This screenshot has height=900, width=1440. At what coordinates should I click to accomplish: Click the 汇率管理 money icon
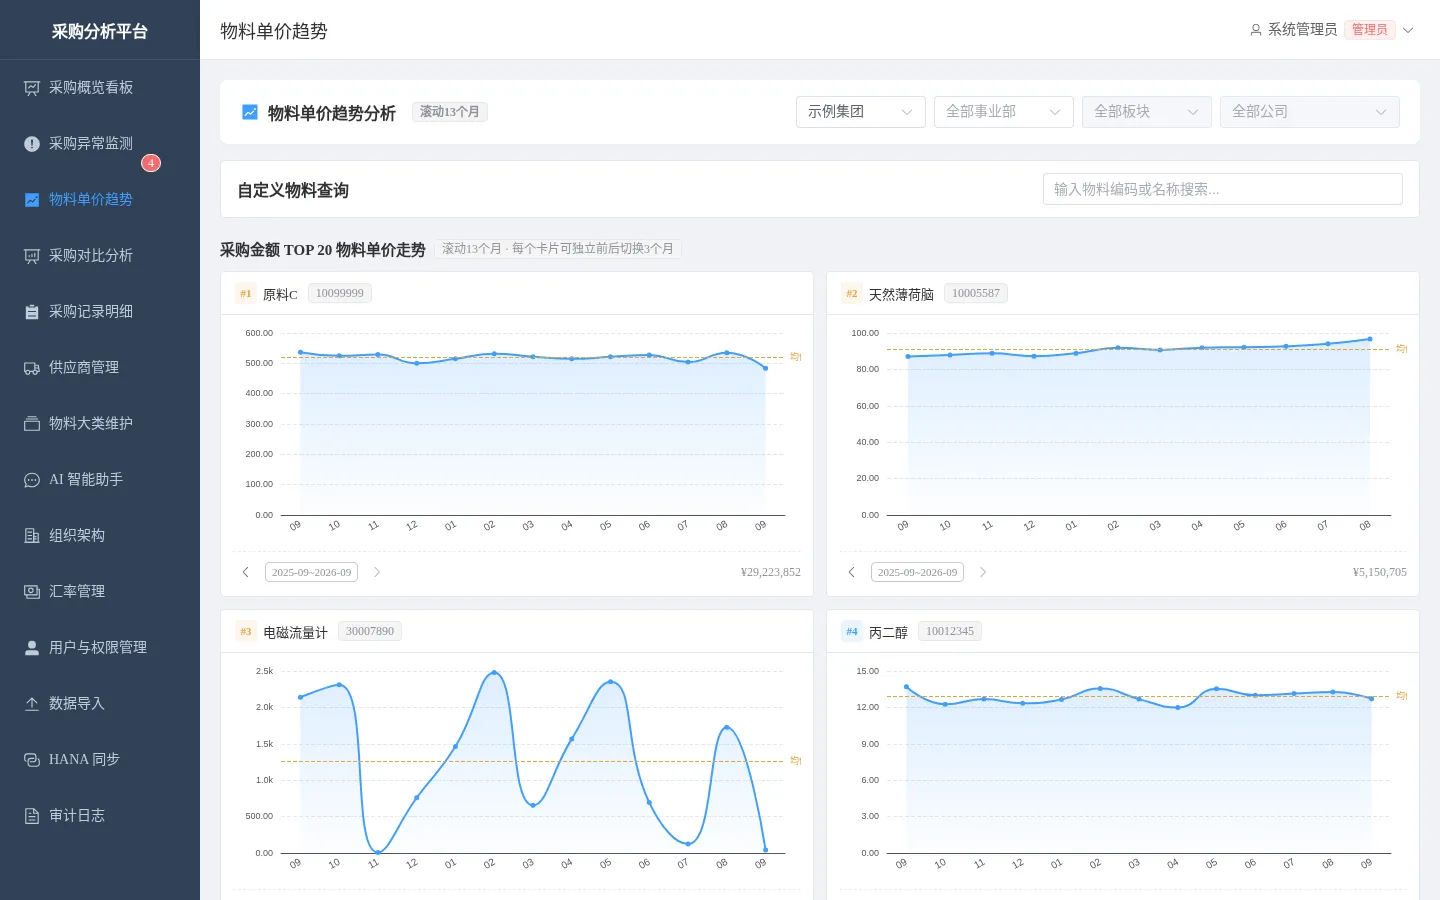[x=32, y=592]
